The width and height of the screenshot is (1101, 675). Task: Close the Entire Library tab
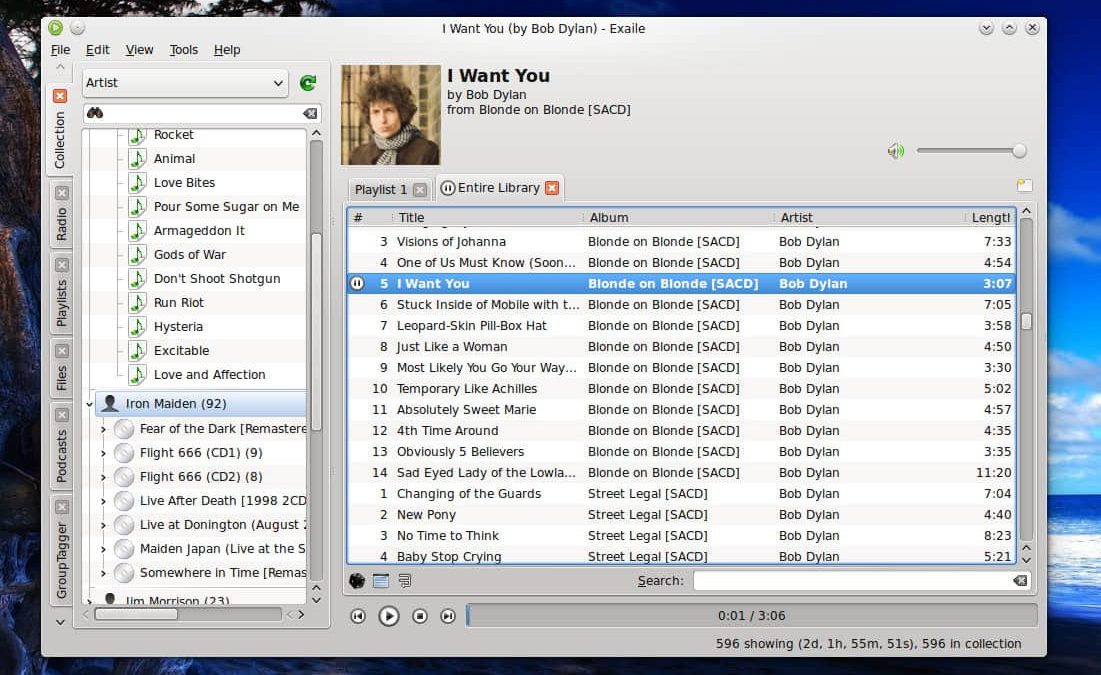(553, 188)
